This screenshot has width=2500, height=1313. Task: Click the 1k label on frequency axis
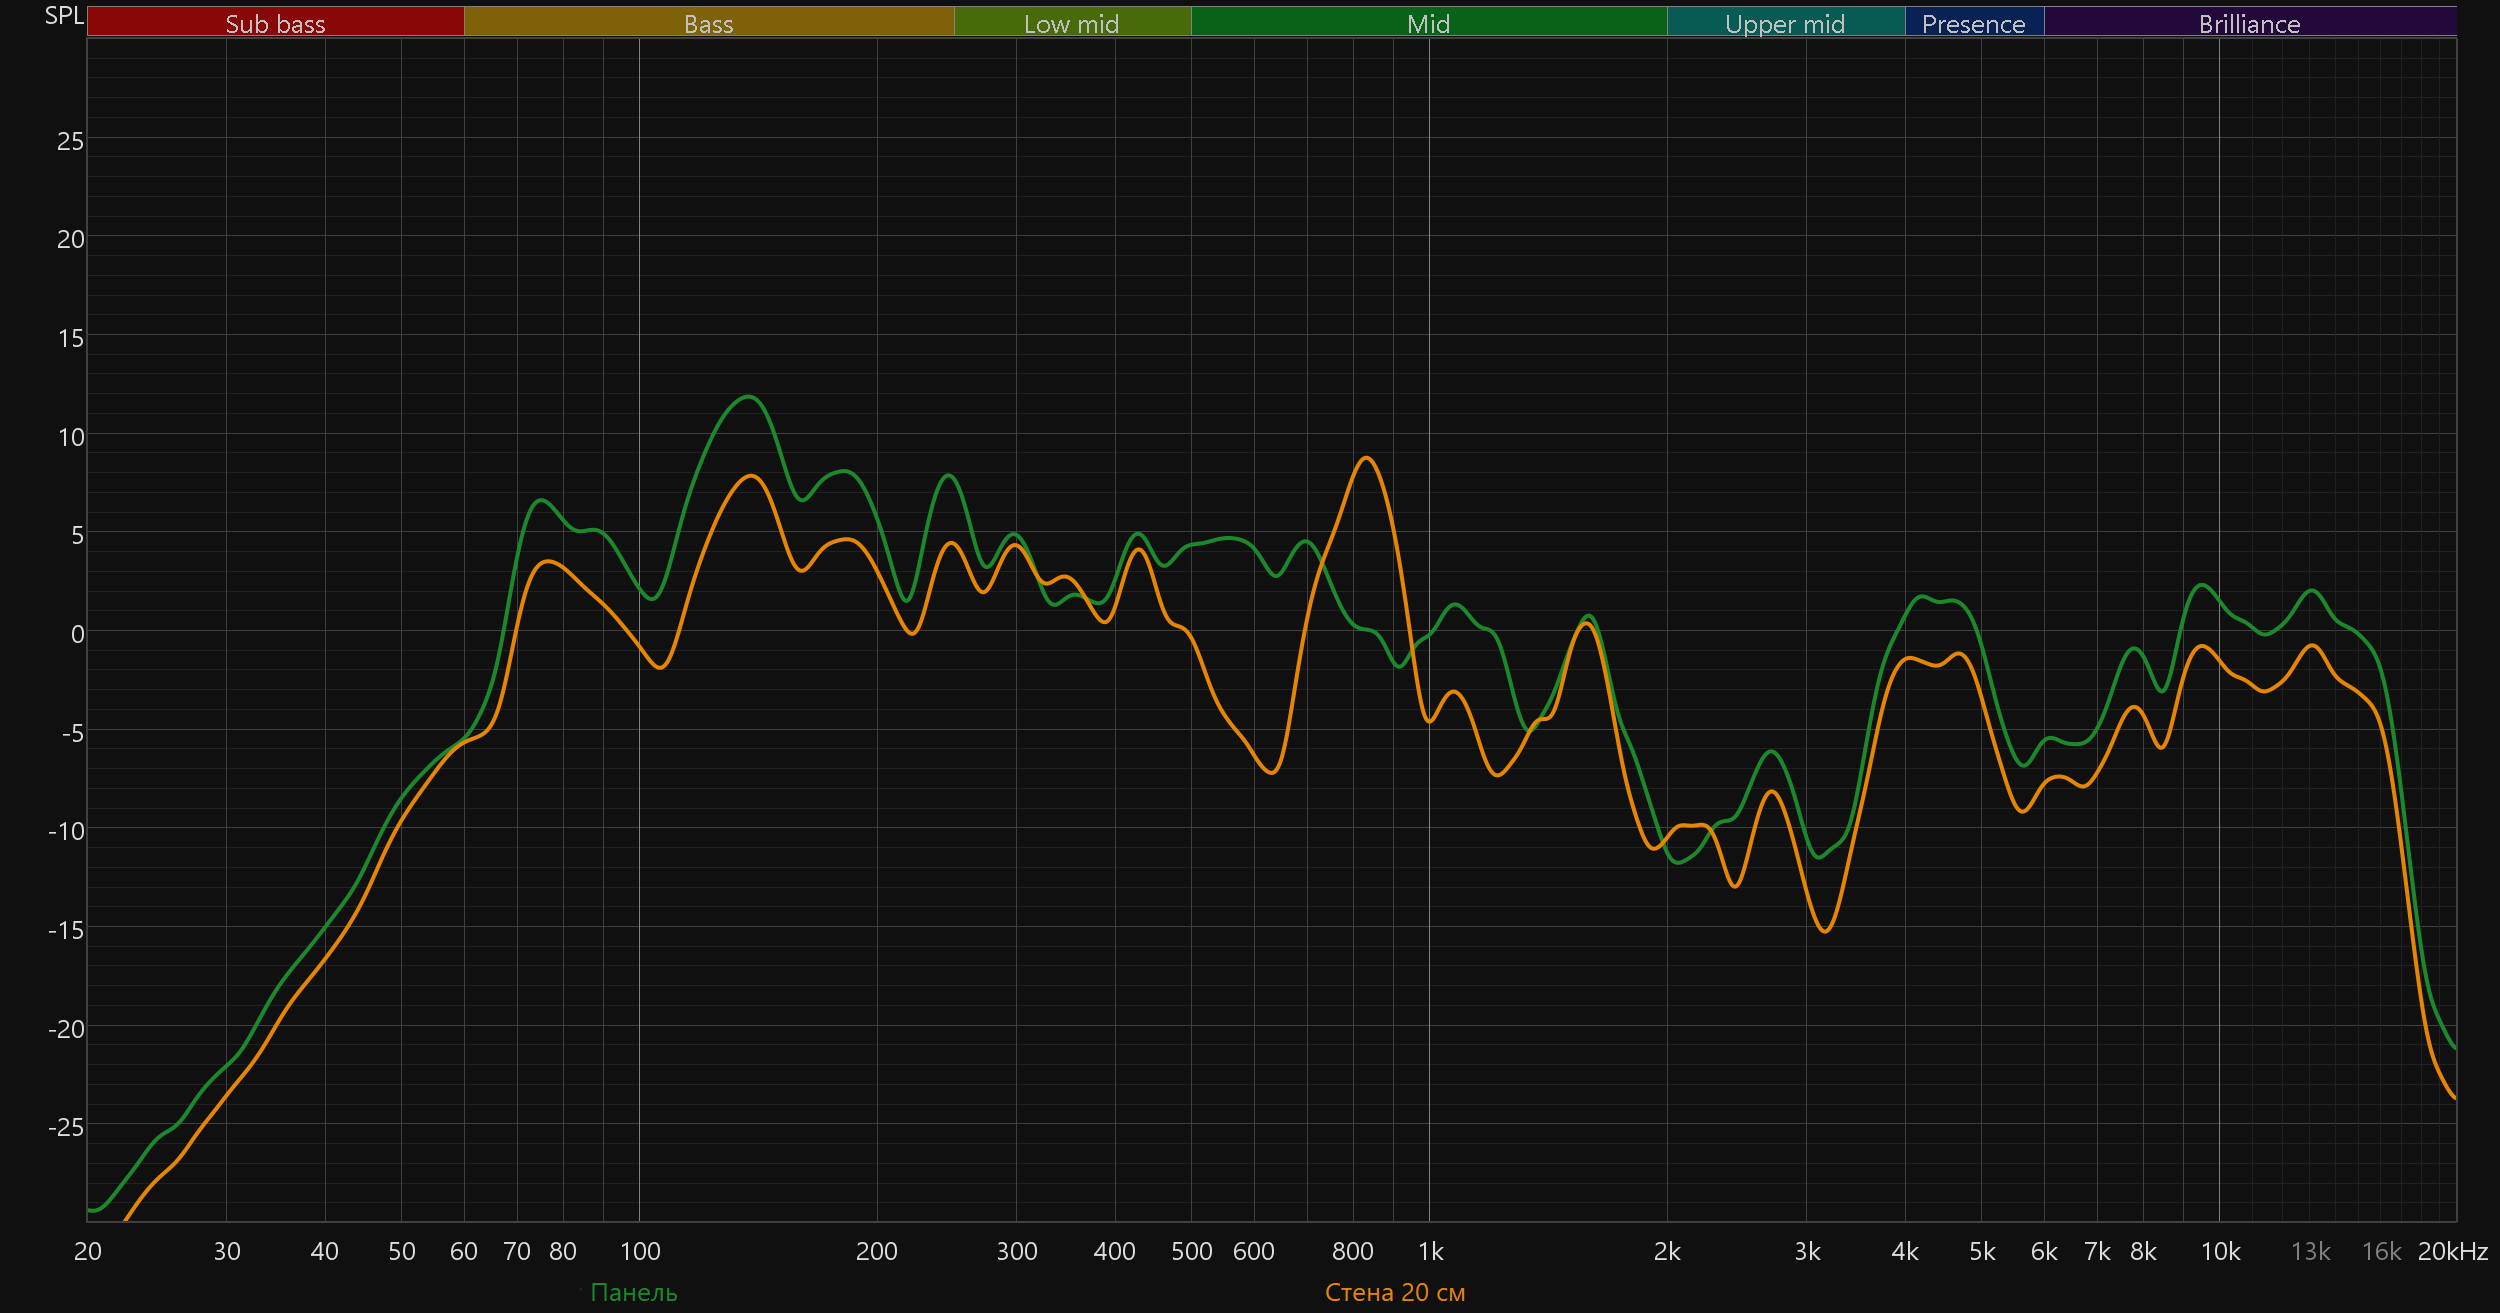1430,1251
